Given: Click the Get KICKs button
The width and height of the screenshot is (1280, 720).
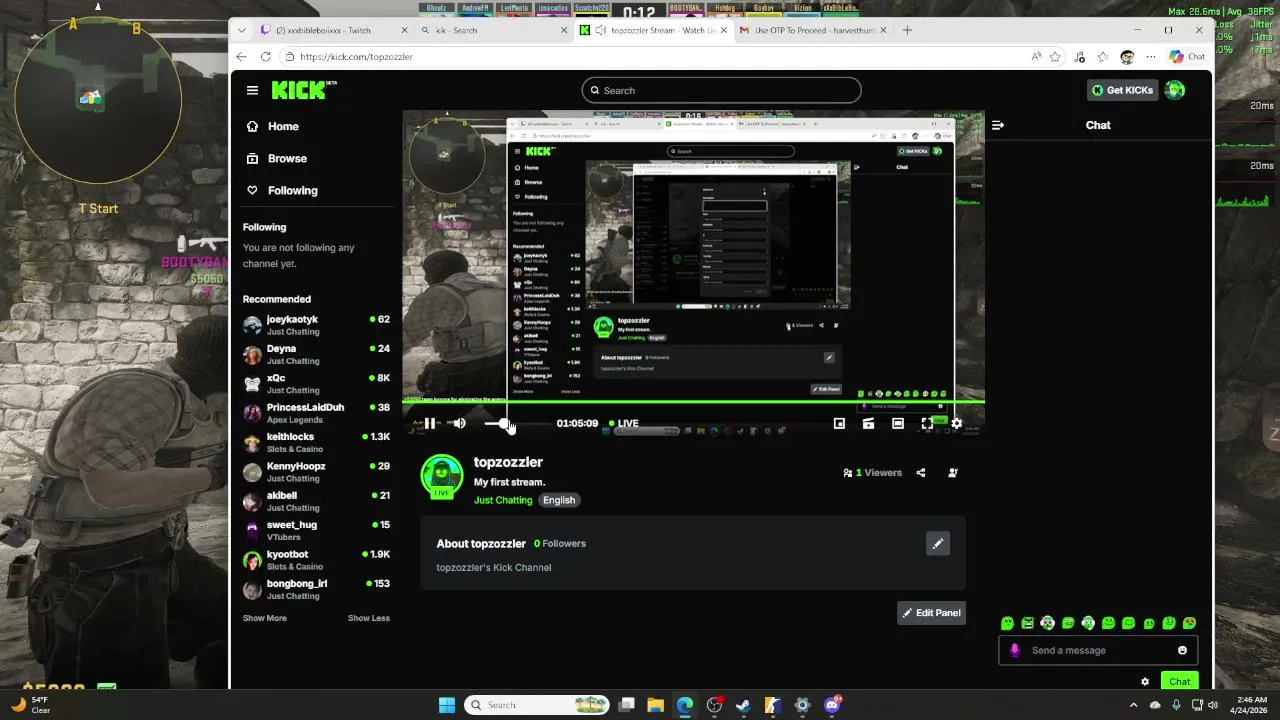Looking at the screenshot, I should coord(1122,90).
